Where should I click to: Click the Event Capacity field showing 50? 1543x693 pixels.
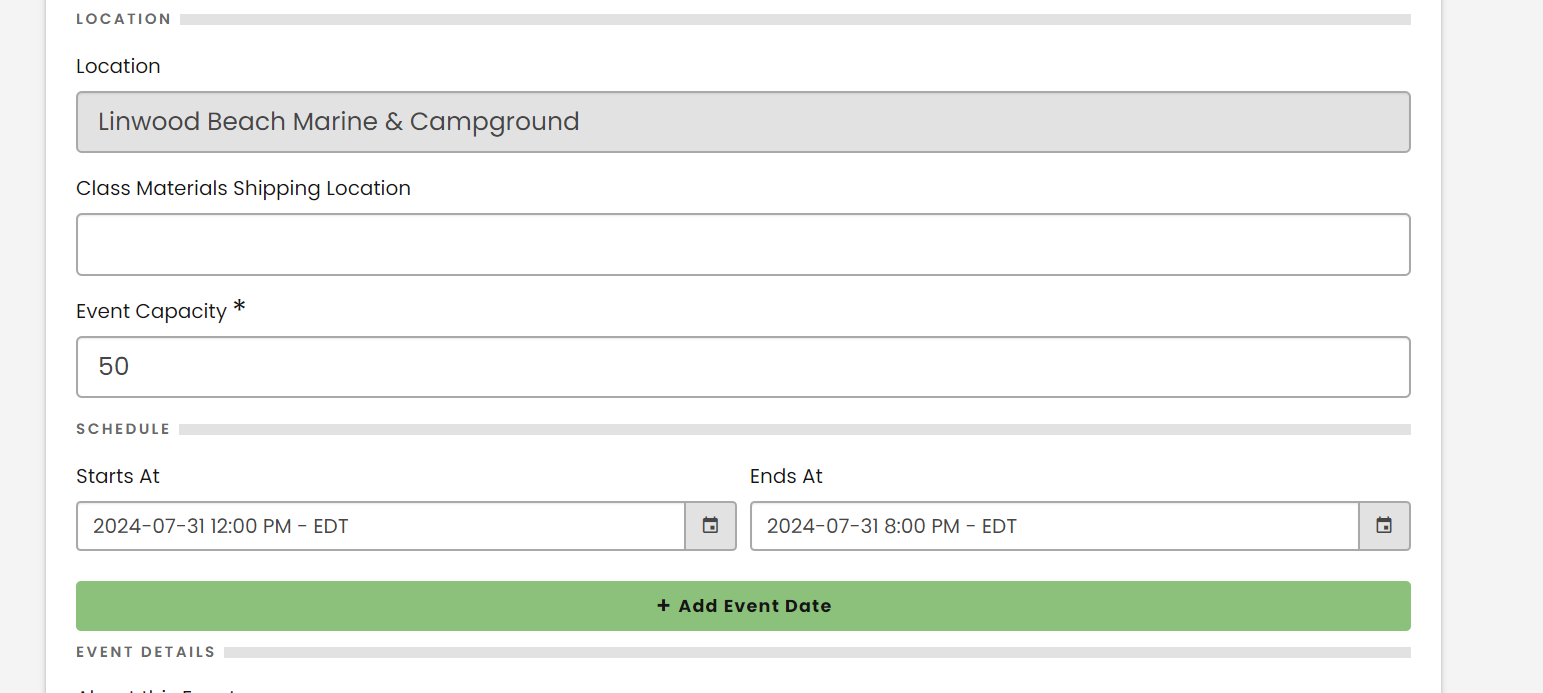coord(743,367)
